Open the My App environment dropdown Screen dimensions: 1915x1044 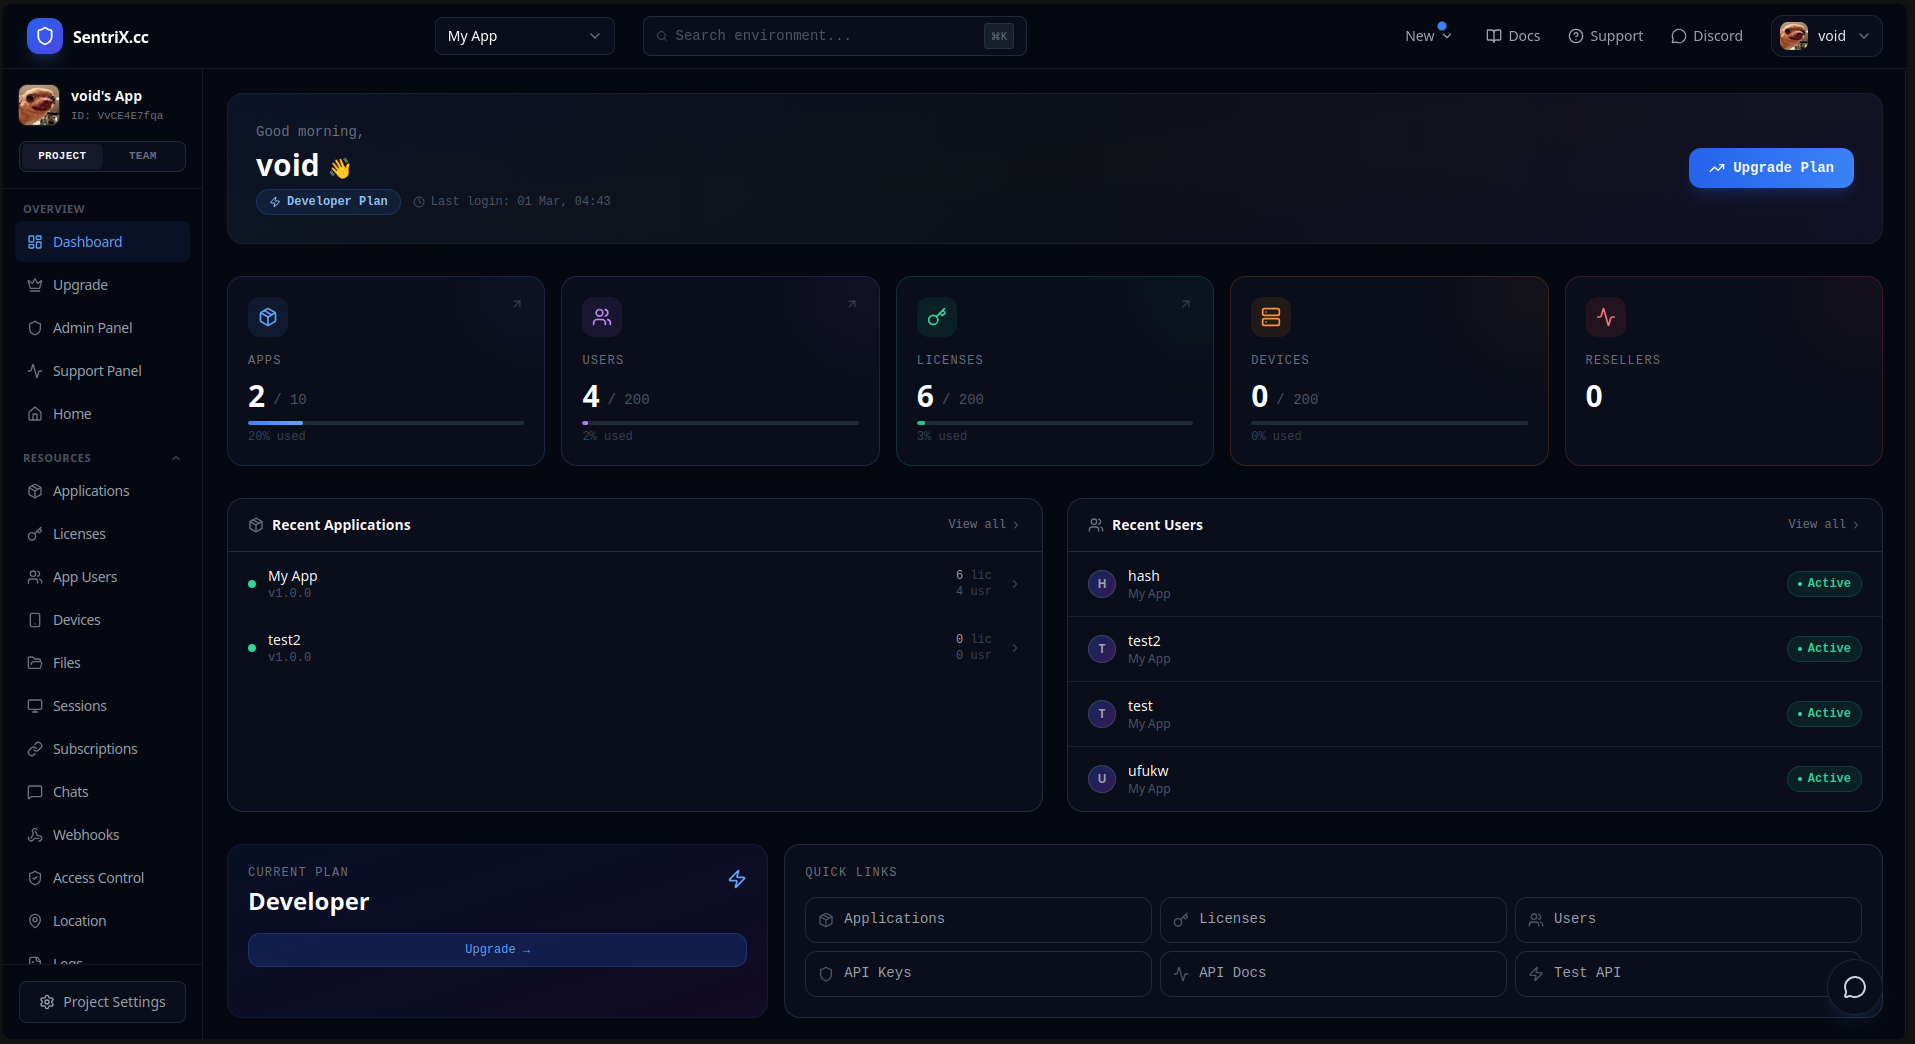click(x=524, y=36)
